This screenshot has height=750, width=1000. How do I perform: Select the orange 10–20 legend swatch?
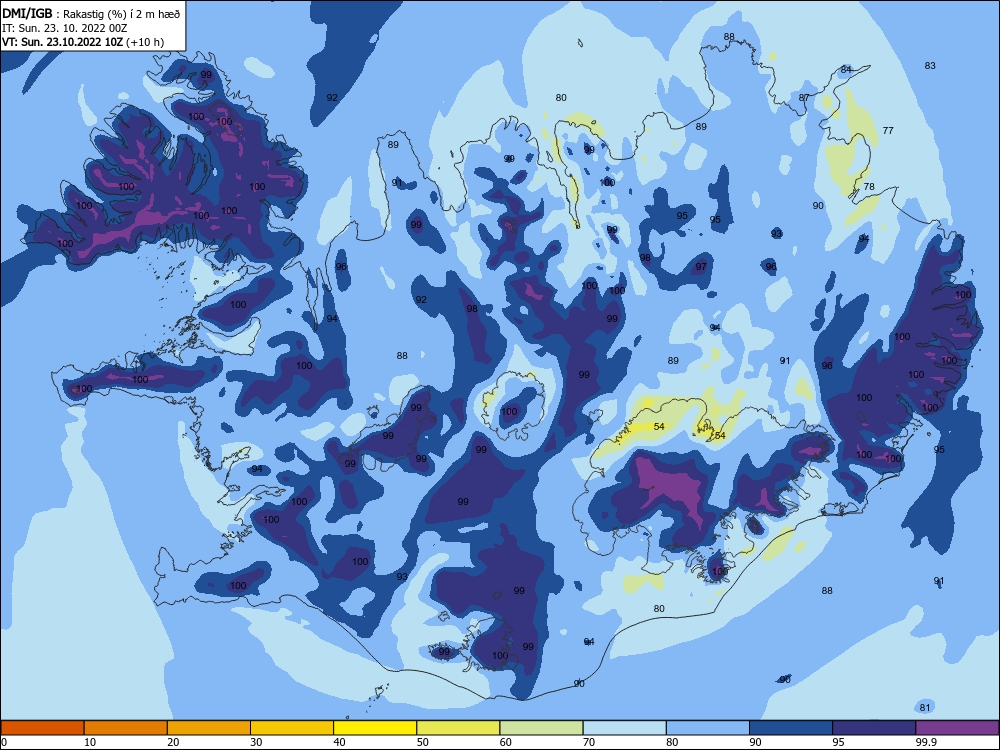coord(126,728)
